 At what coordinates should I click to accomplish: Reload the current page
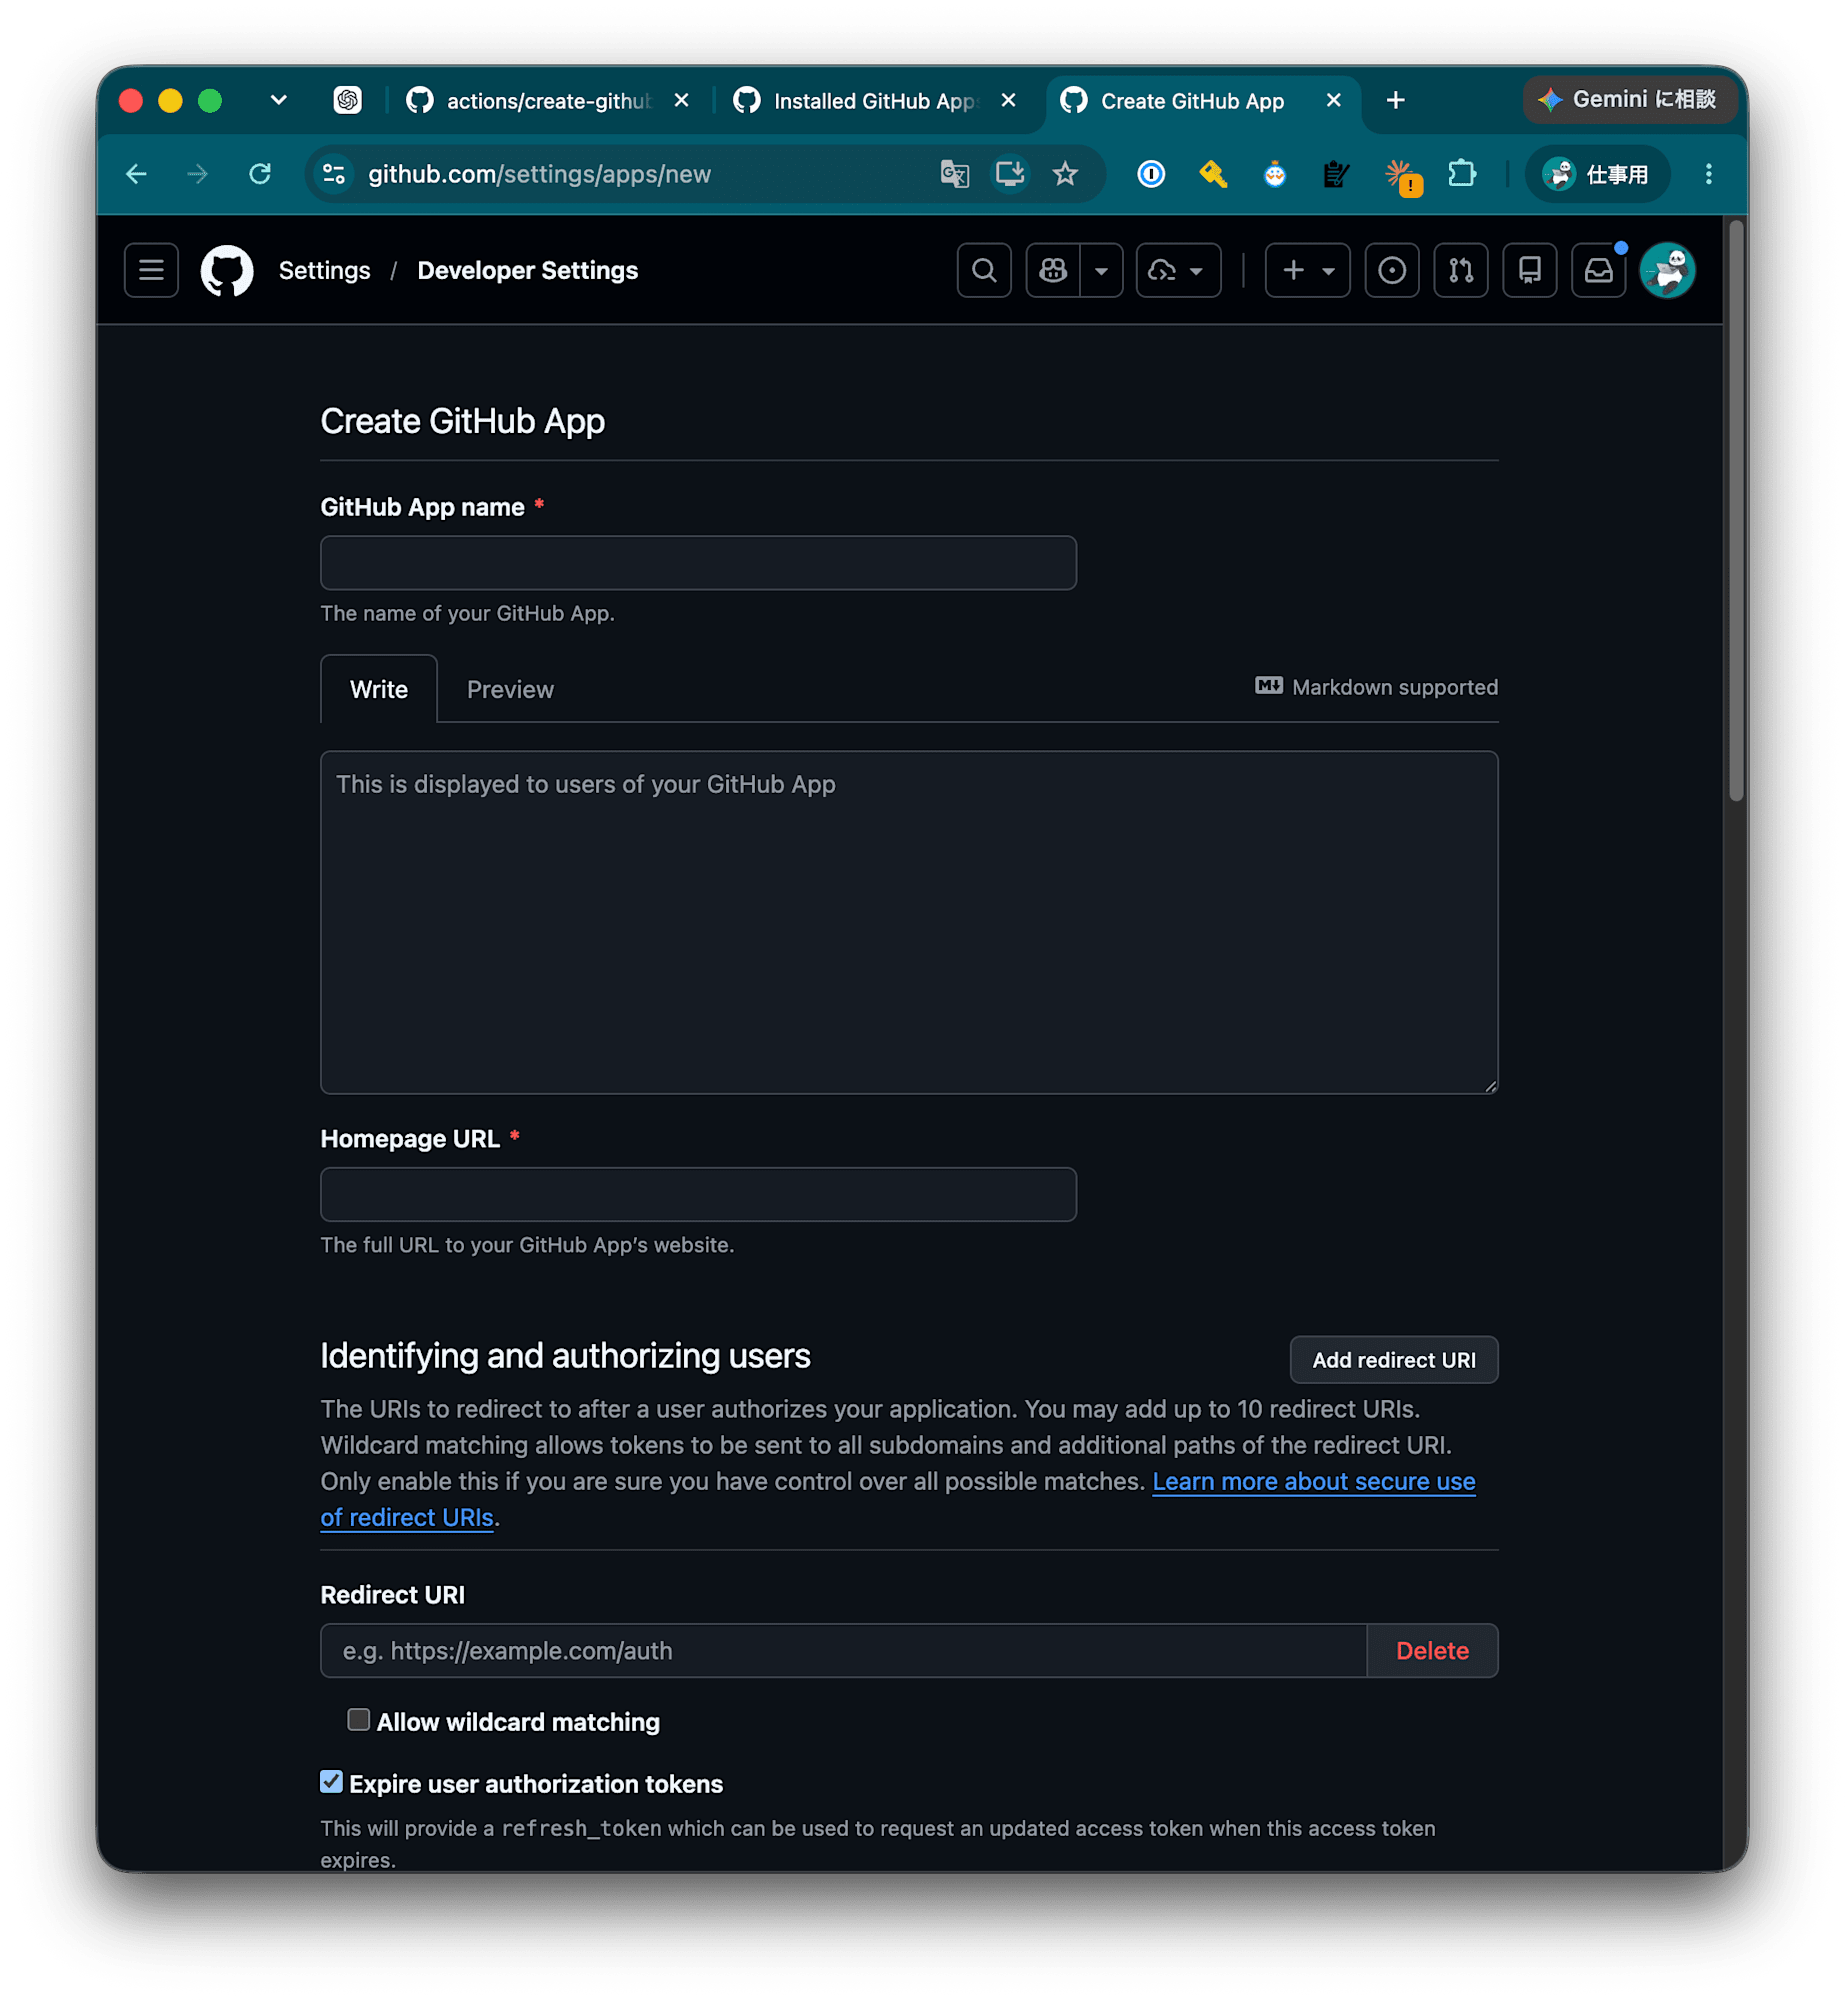pyautogui.click(x=260, y=174)
